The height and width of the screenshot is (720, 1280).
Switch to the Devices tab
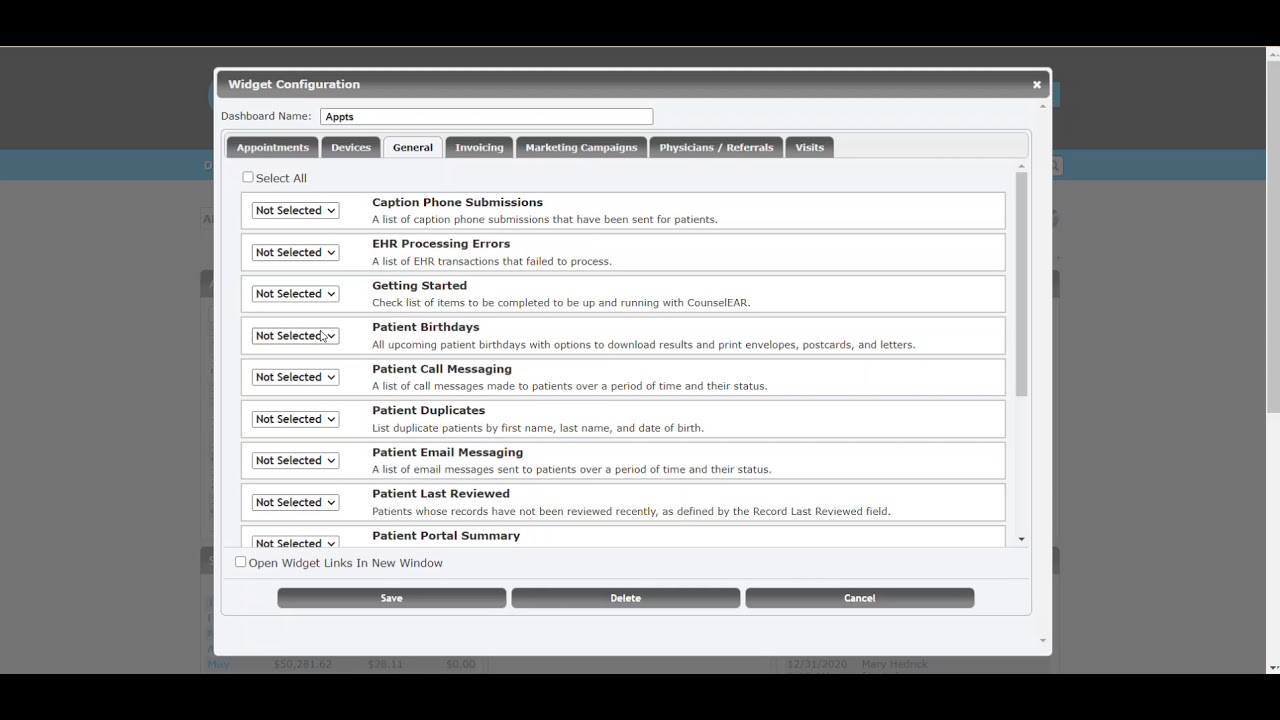[x=351, y=148]
